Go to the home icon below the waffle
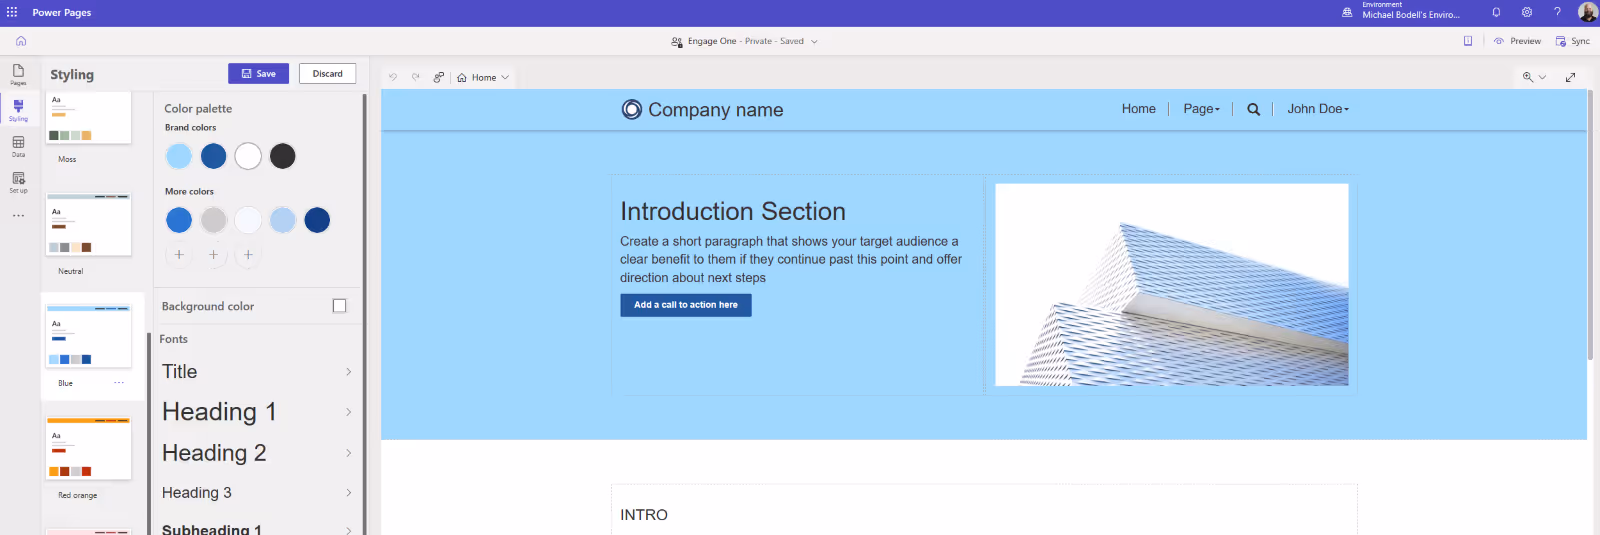Screen dimensions: 1600x535 pyautogui.click(x=21, y=41)
